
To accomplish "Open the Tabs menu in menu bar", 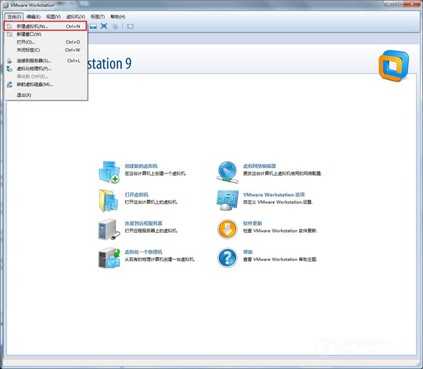I will [98, 17].
